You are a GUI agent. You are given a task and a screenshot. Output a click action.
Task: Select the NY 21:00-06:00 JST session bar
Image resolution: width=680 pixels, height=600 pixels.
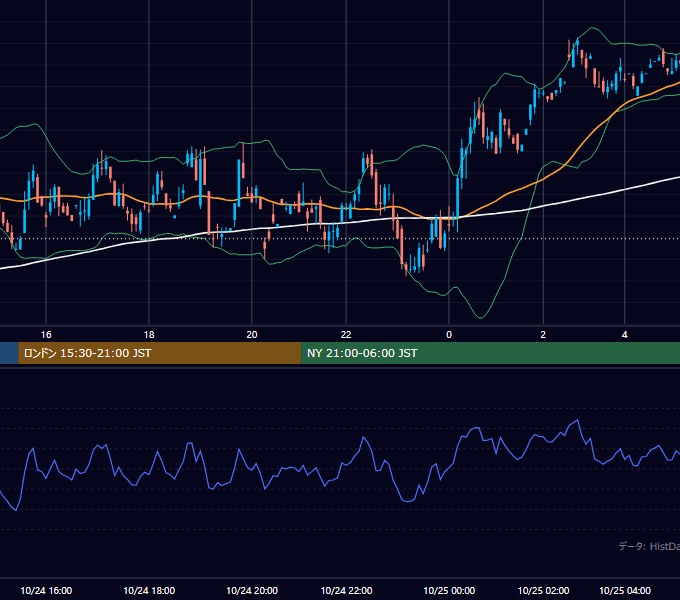pyautogui.click(x=490, y=353)
